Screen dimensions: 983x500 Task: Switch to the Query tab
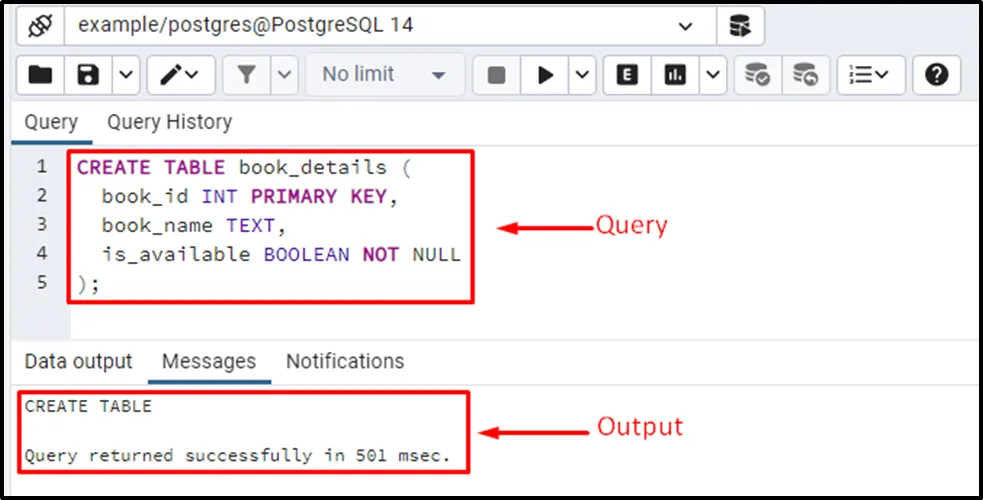coord(51,122)
